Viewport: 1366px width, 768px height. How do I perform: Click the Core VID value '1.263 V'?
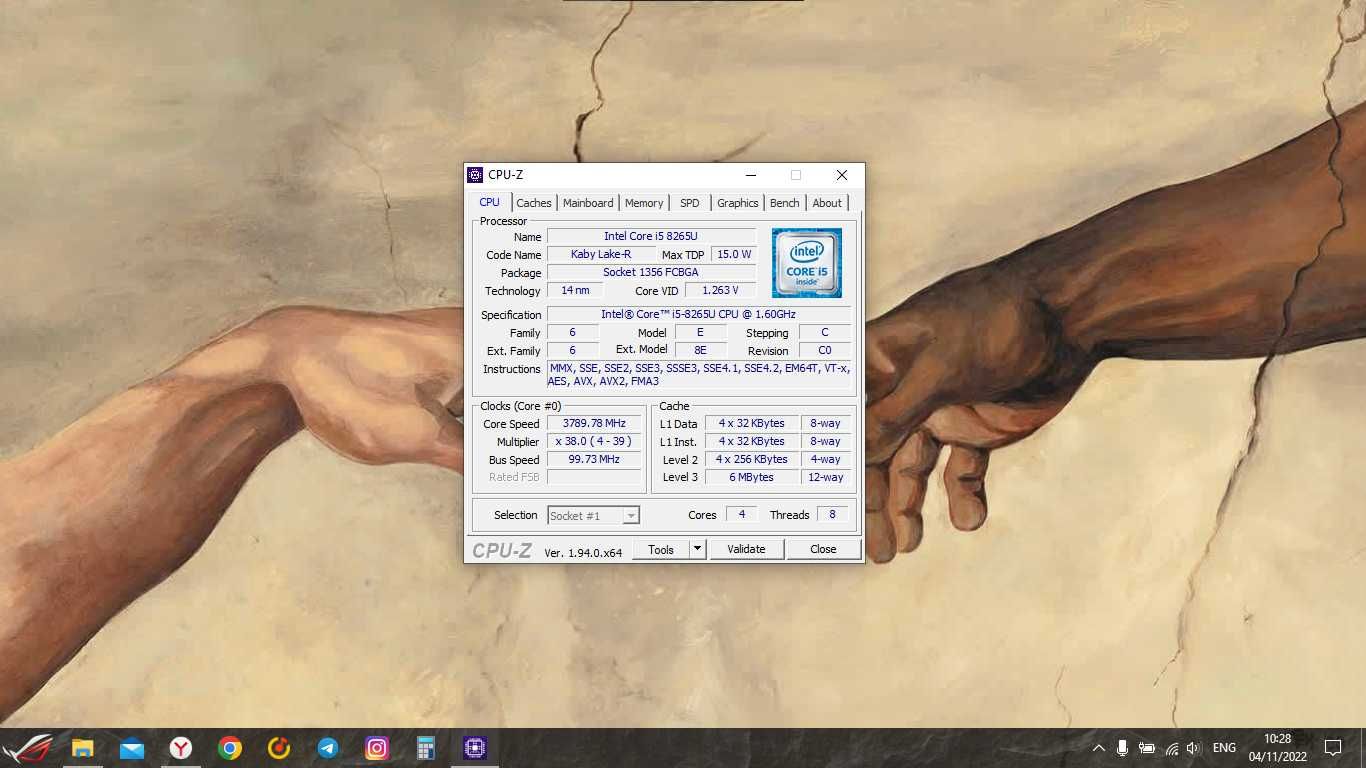(x=720, y=290)
